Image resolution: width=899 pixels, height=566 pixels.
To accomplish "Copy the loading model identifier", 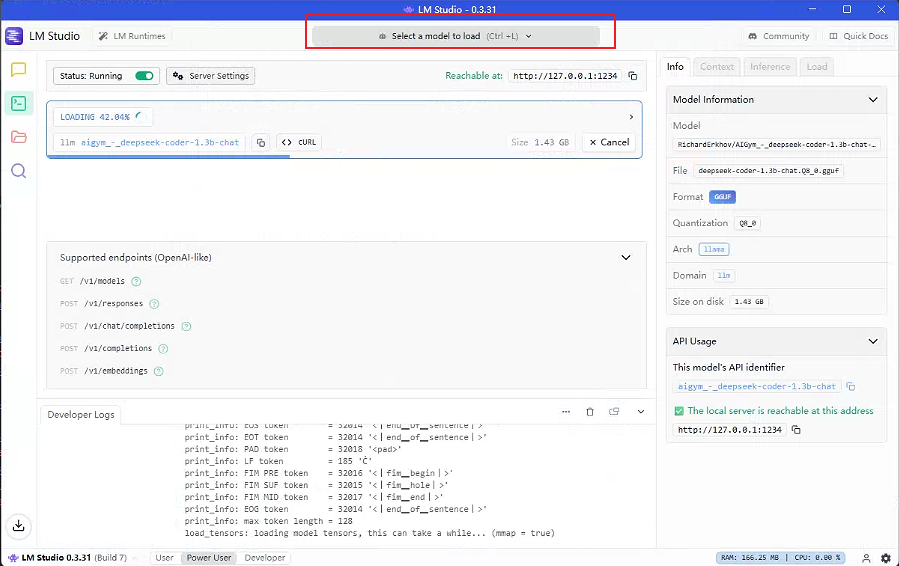I will coord(261,143).
